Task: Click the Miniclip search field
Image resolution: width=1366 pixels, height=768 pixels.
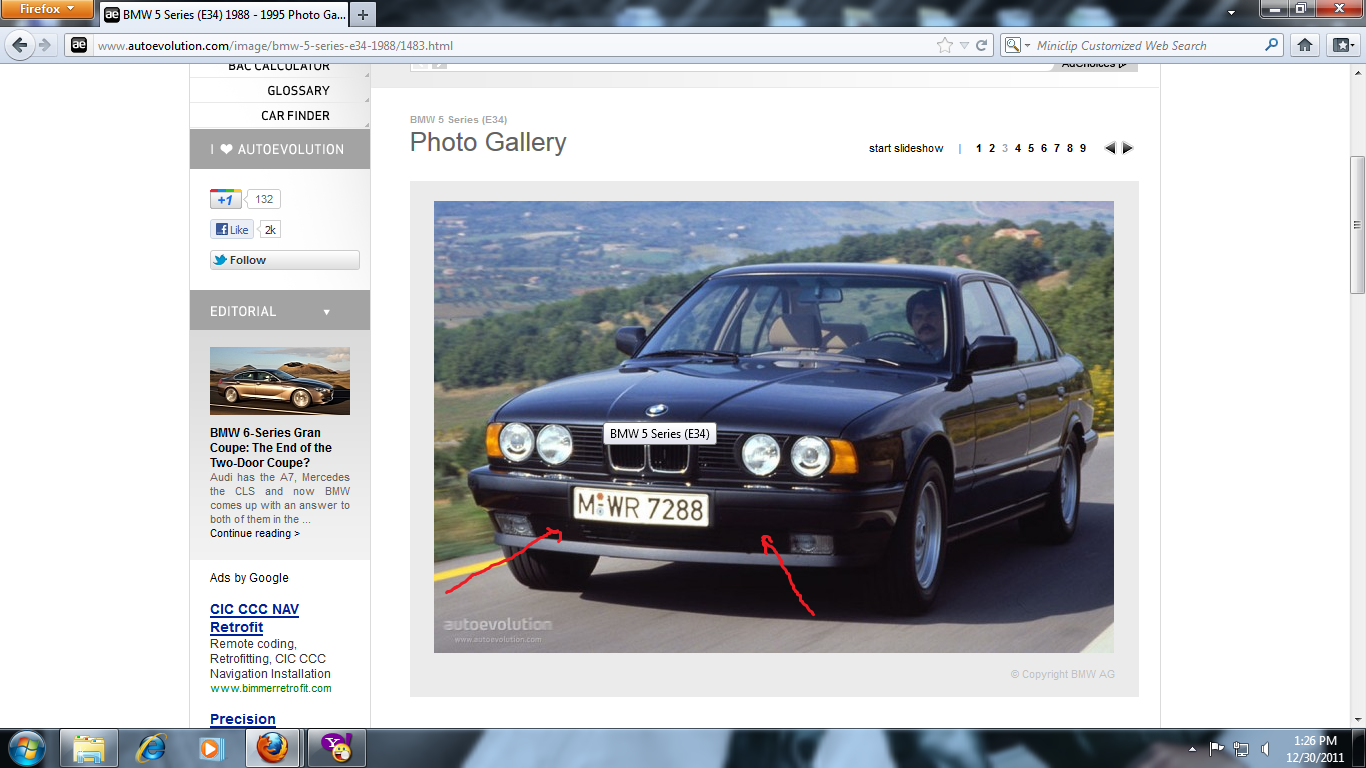Action: point(1148,45)
